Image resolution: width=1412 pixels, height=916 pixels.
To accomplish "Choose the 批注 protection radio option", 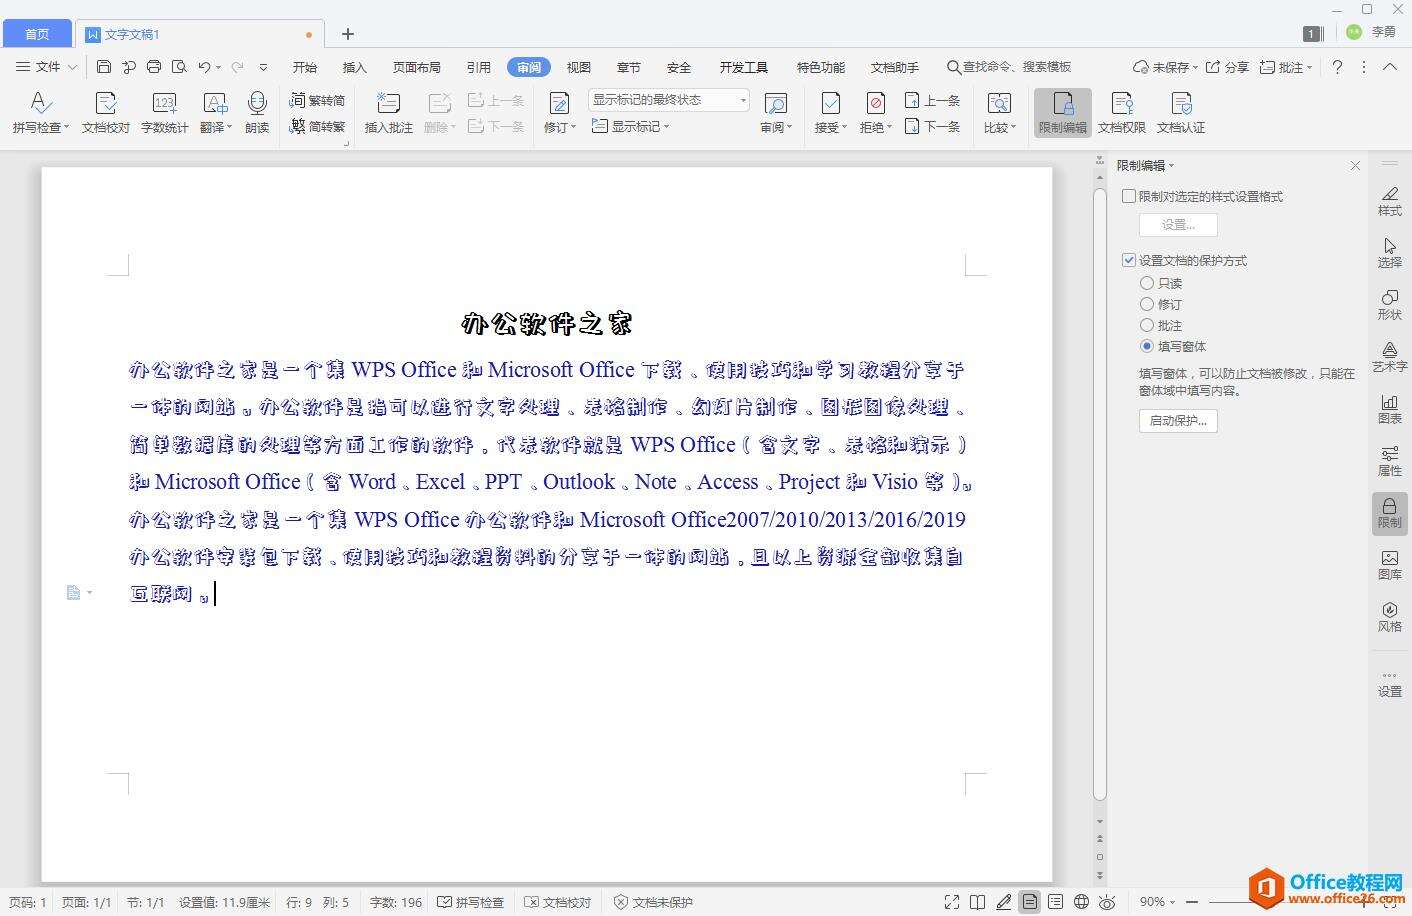I will point(1147,326).
